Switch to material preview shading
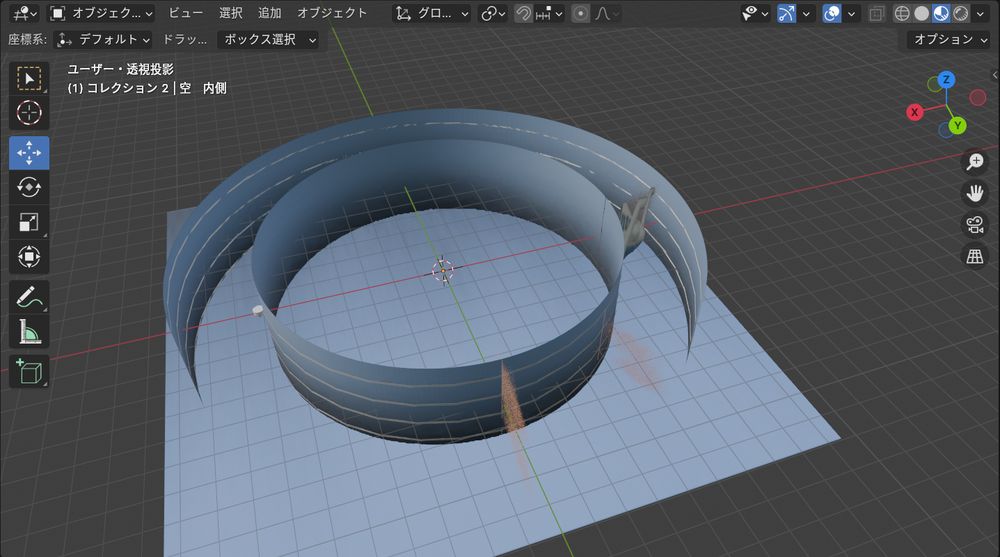This screenshot has width=1000, height=557. (x=941, y=13)
